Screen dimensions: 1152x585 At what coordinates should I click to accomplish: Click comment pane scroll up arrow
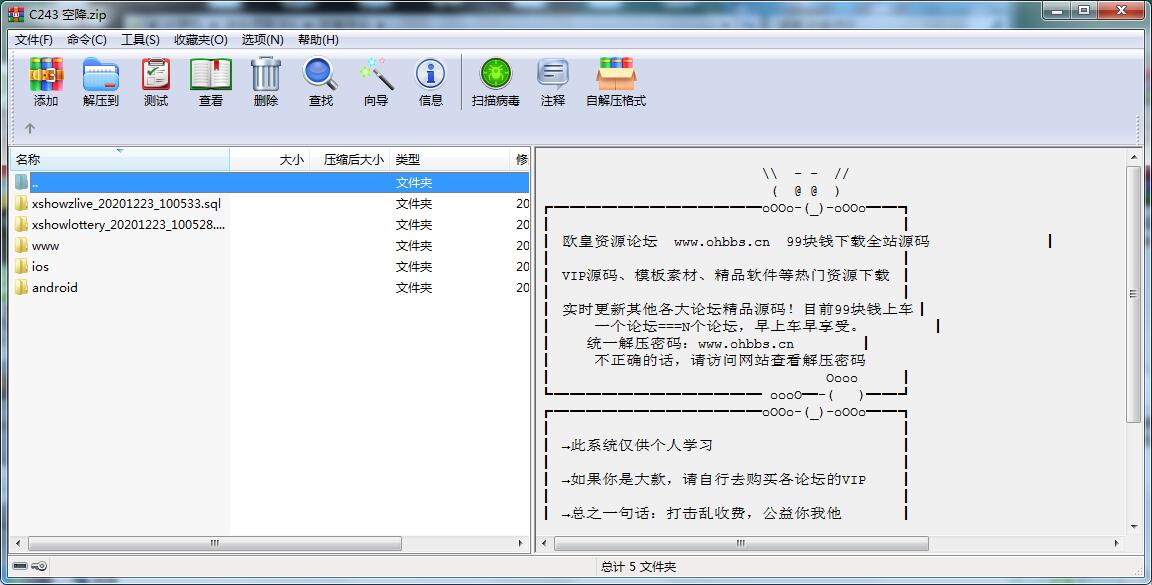click(1133, 157)
